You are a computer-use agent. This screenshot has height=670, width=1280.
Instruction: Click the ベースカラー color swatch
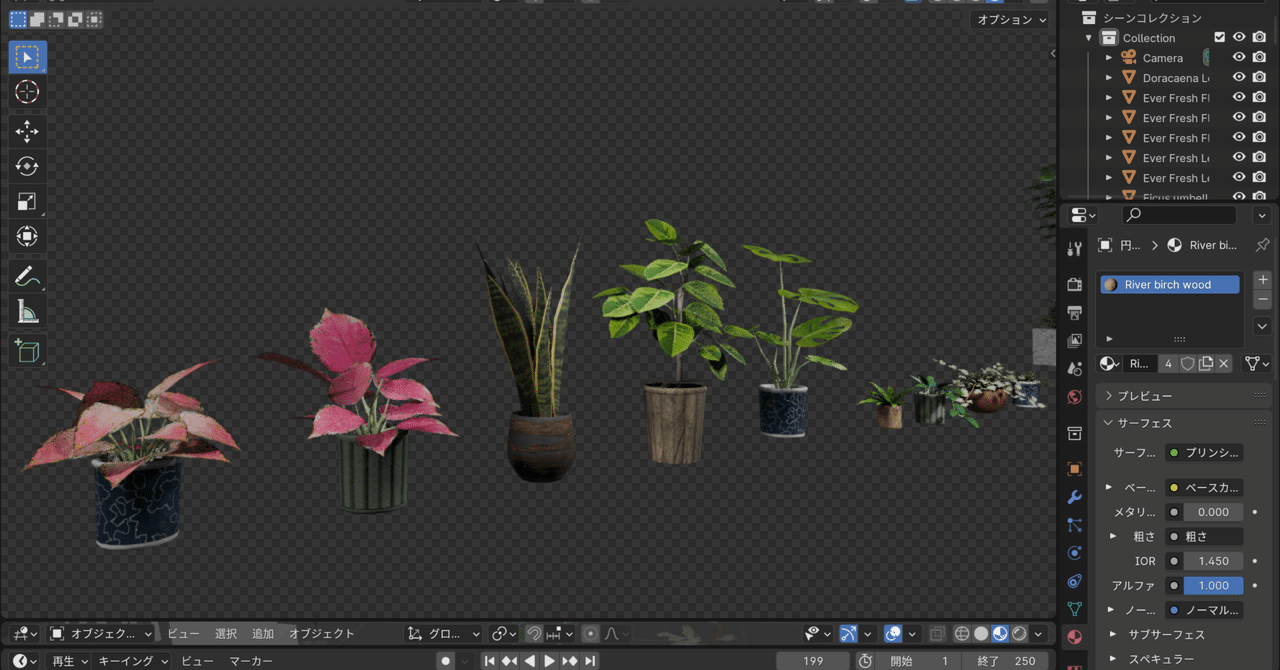(1204, 487)
